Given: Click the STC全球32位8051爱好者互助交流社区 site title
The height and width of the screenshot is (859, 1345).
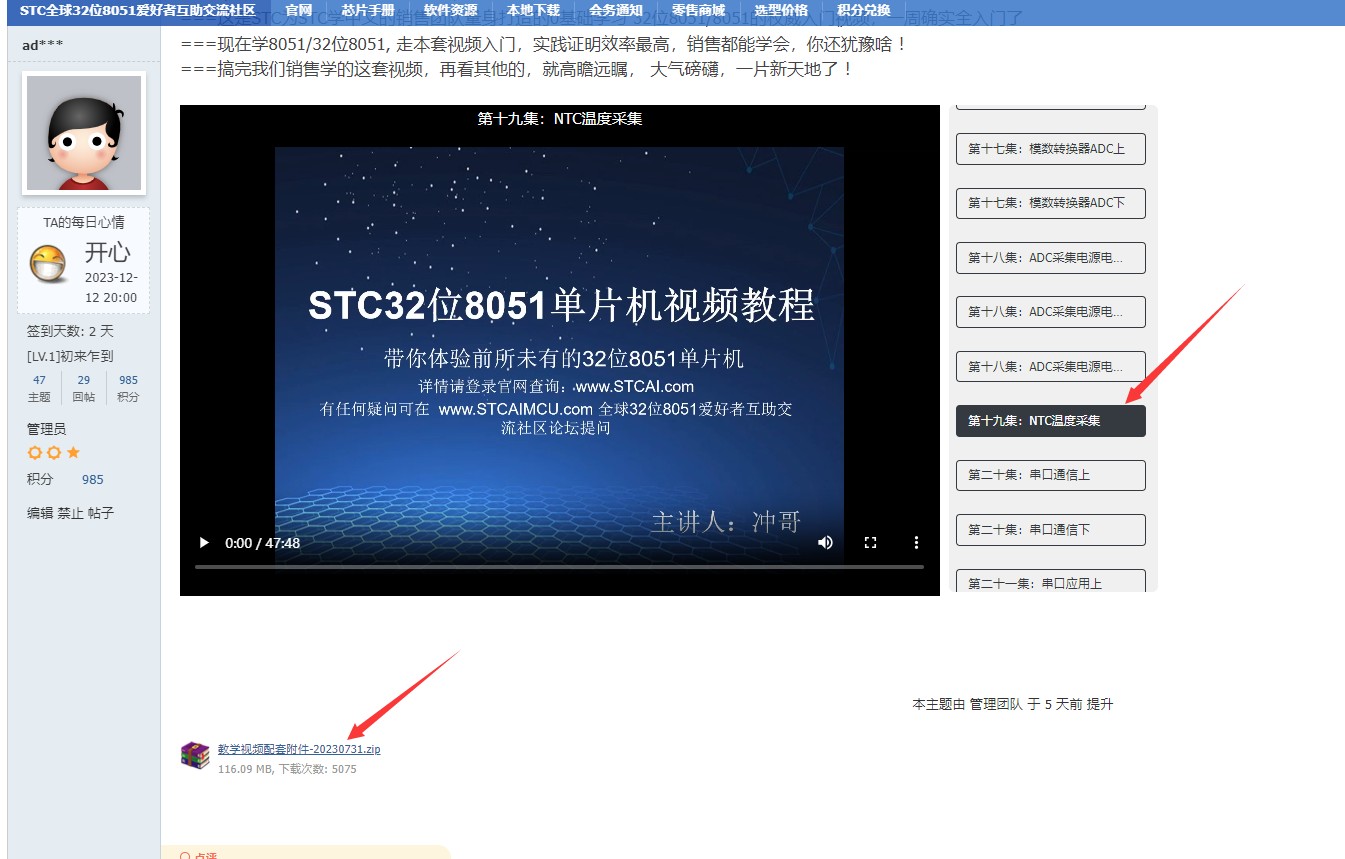Looking at the screenshot, I should (138, 10).
